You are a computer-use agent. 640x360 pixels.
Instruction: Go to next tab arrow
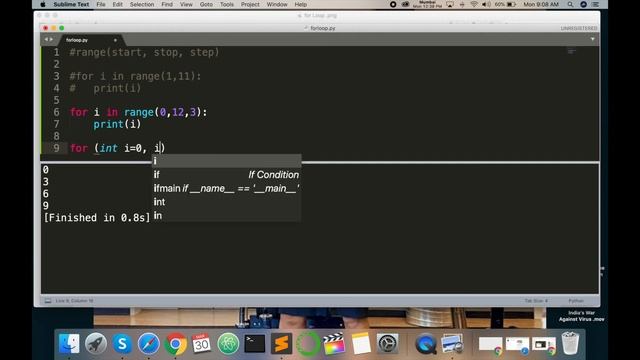pos(51,39)
